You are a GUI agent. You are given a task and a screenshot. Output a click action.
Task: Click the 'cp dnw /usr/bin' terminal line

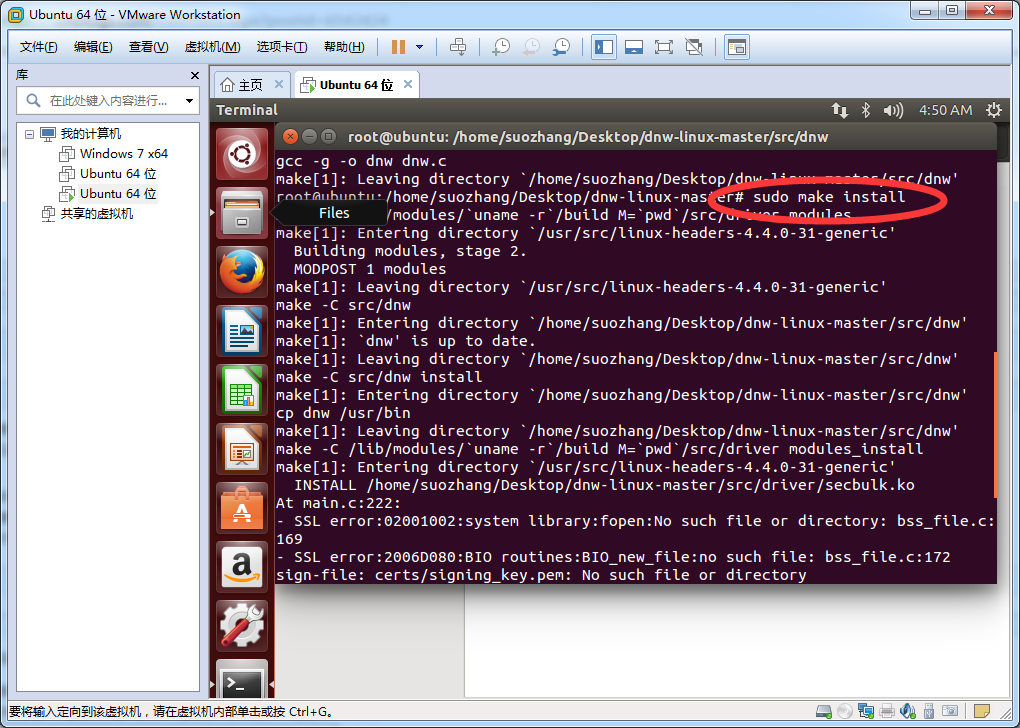point(343,413)
